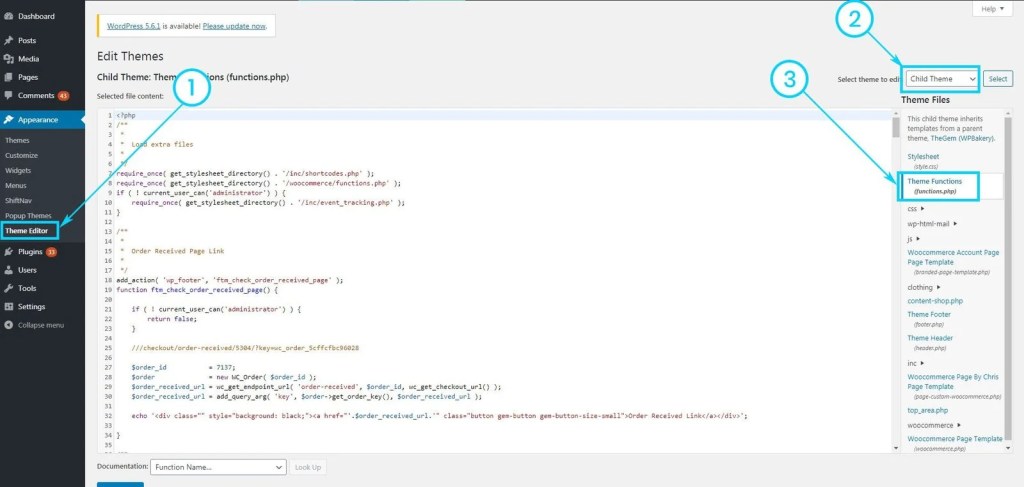The height and width of the screenshot is (487, 1024).
Task: Expand the woocommerce folder
Action: point(934,425)
